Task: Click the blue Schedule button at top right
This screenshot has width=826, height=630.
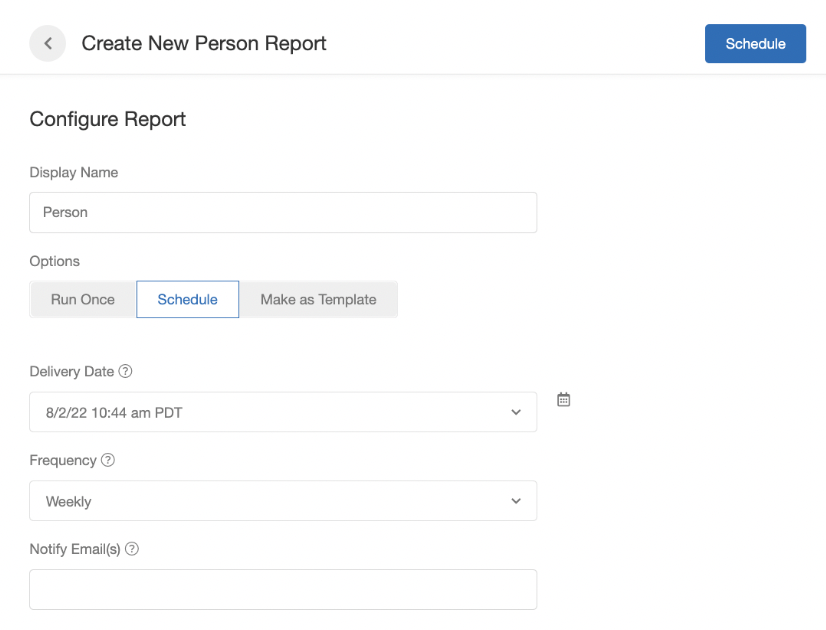Action: pos(755,44)
